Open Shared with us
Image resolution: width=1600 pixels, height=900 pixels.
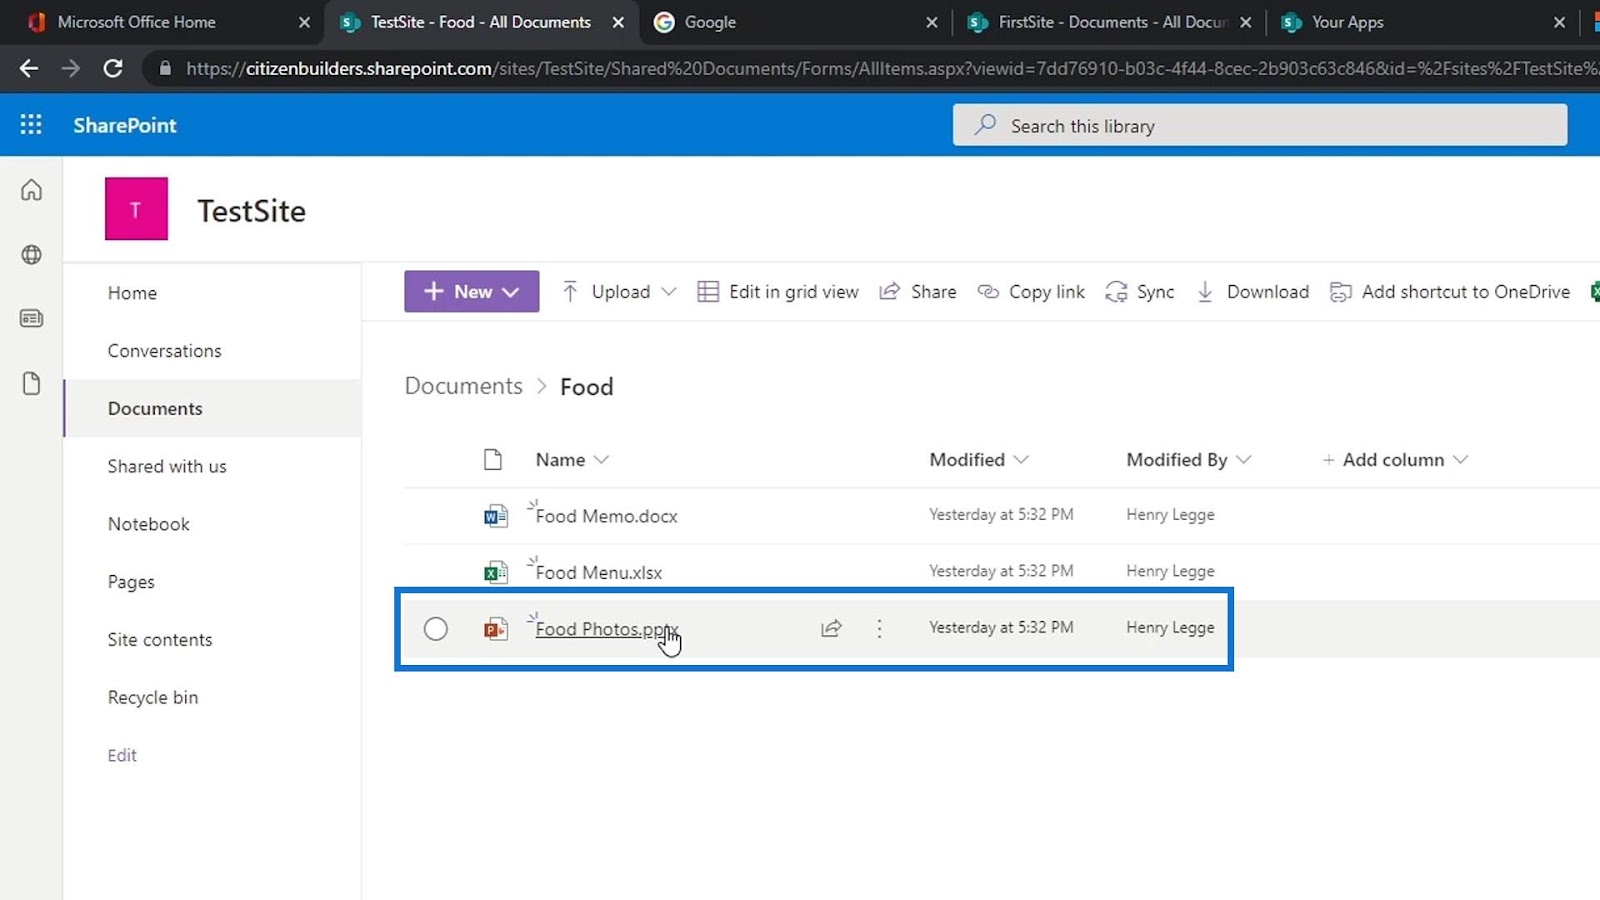(x=167, y=466)
